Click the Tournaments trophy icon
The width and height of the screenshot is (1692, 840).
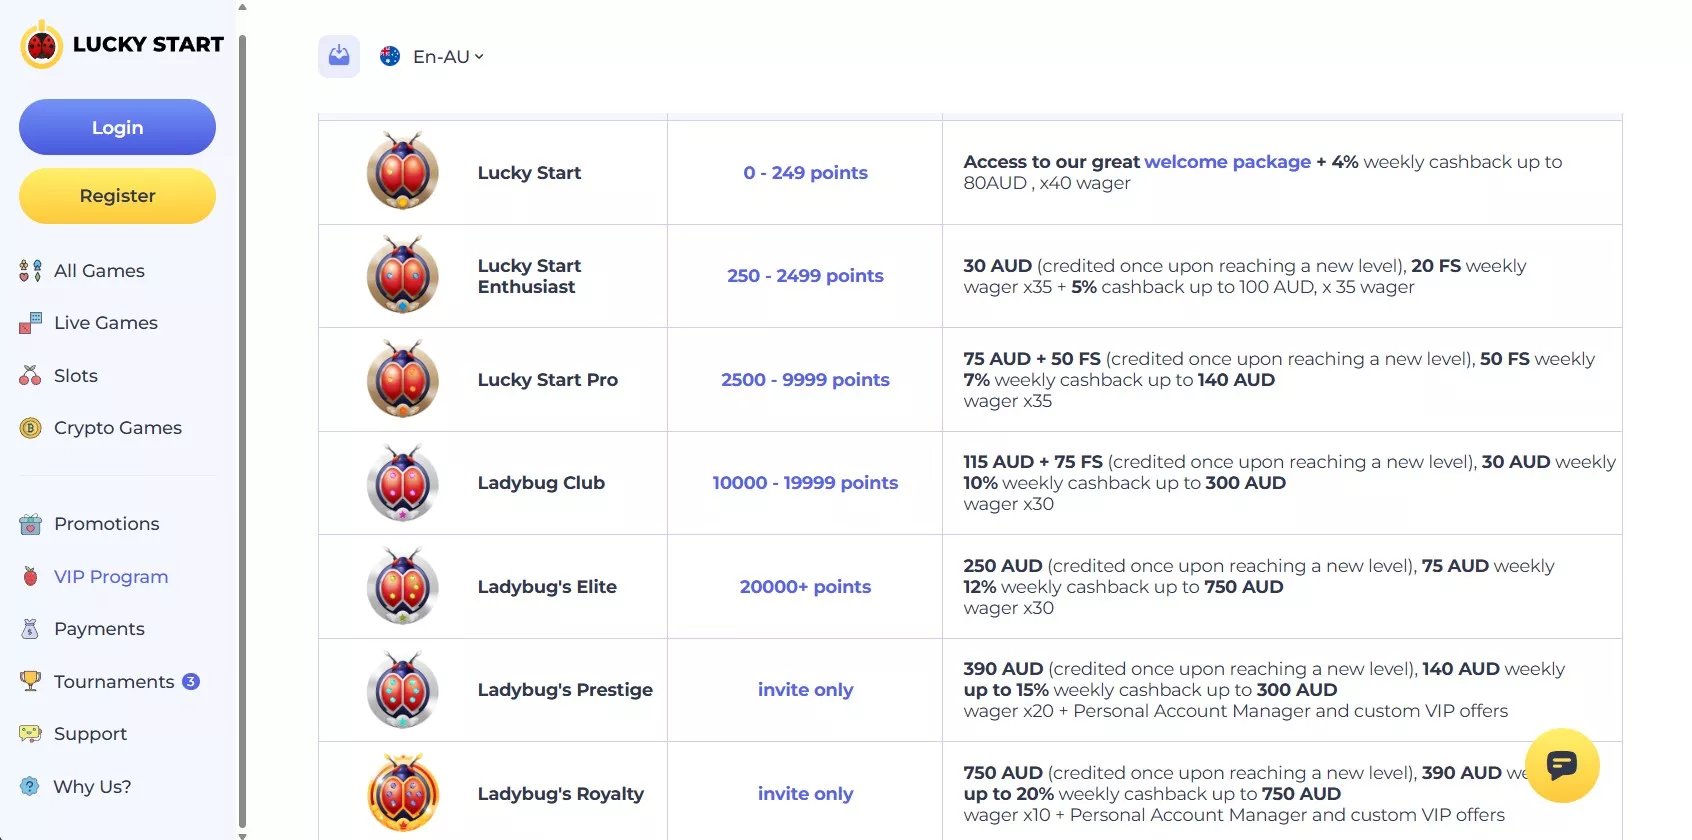tap(30, 681)
